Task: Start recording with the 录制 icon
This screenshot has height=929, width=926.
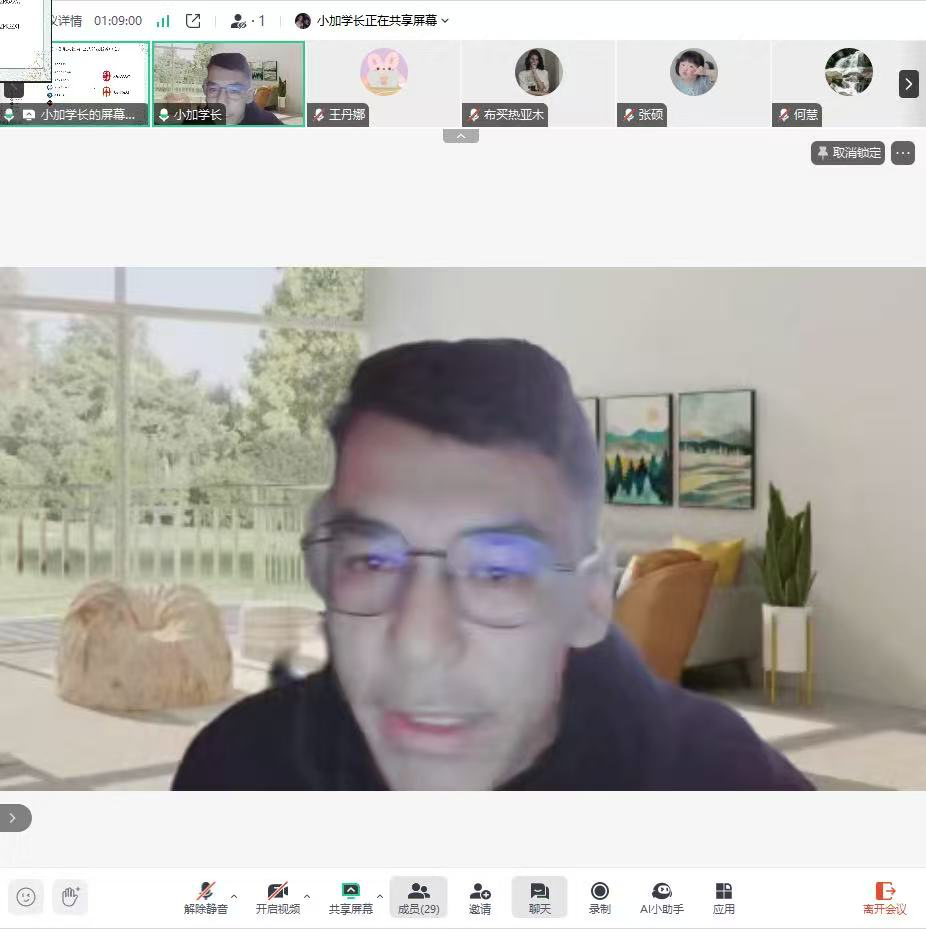Action: point(599,897)
